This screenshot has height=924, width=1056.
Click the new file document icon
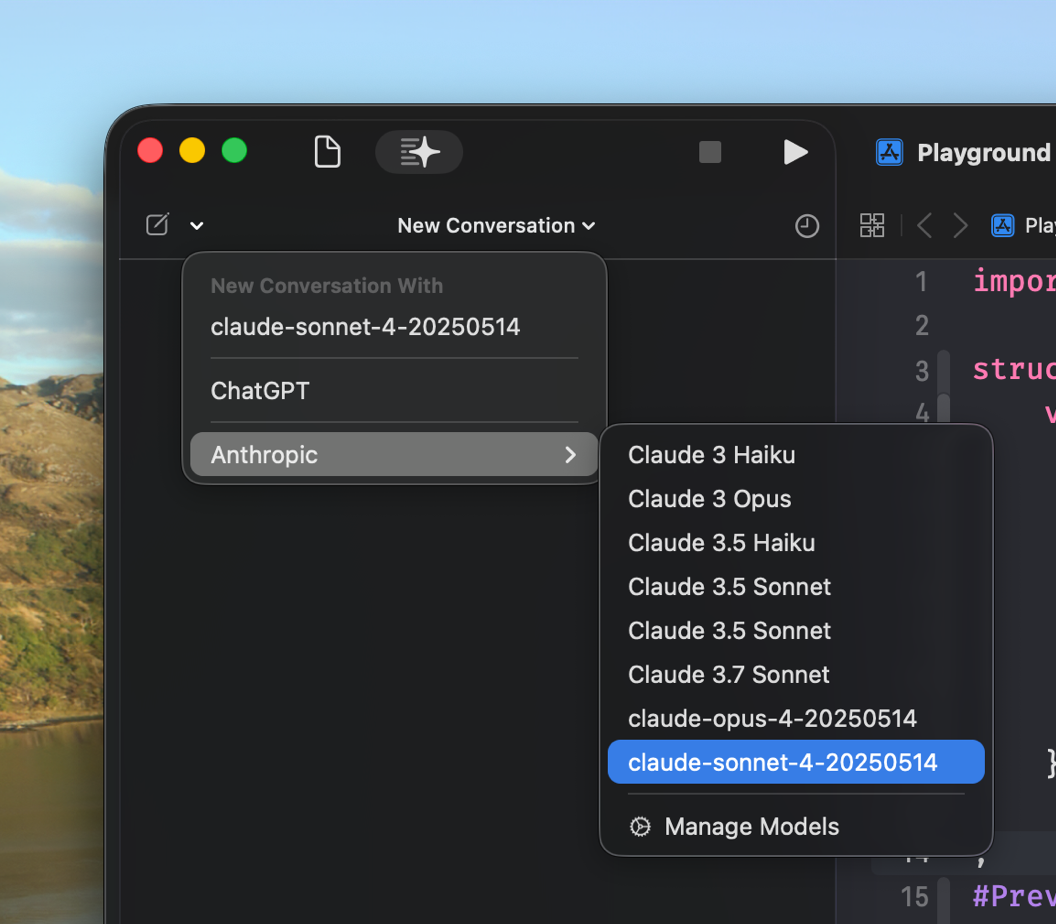327,152
